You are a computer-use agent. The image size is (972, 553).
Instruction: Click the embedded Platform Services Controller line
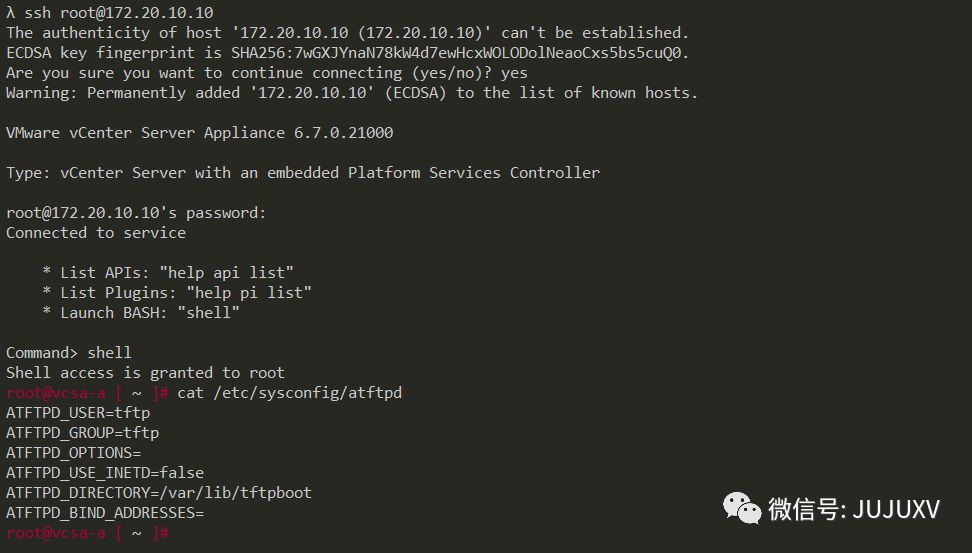(303, 172)
